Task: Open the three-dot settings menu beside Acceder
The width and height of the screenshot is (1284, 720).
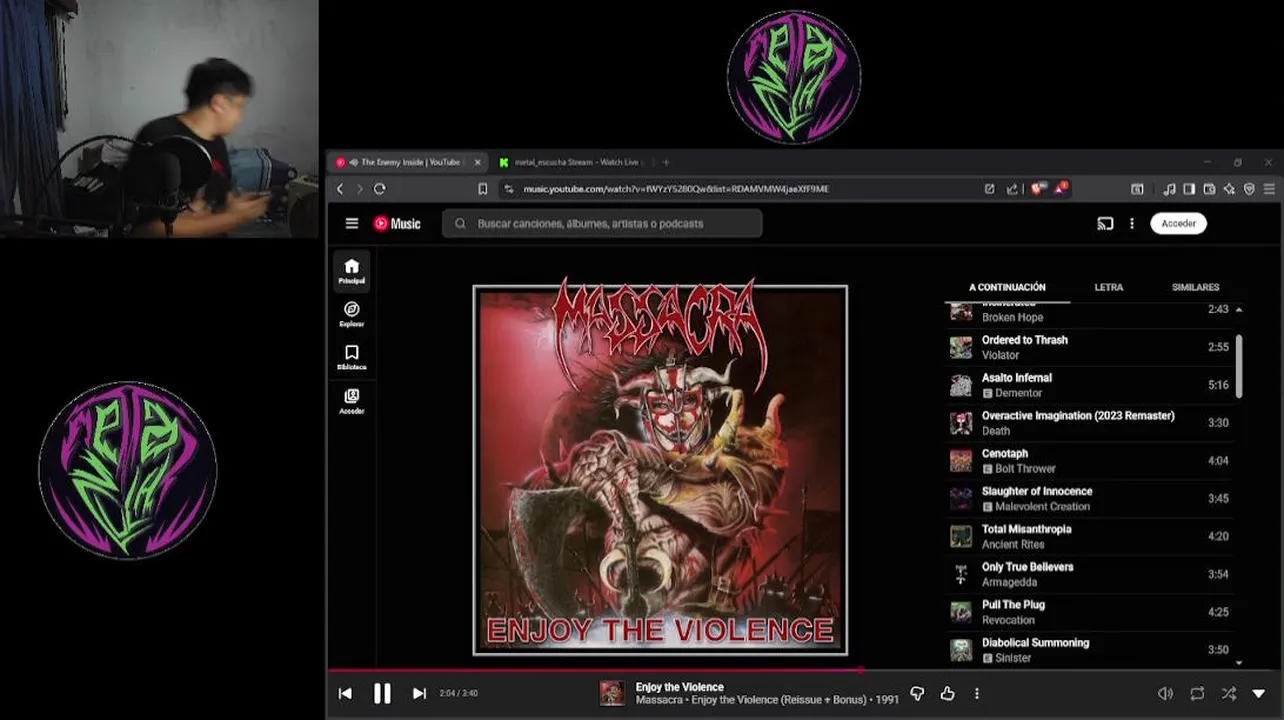Action: (x=1132, y=224)
